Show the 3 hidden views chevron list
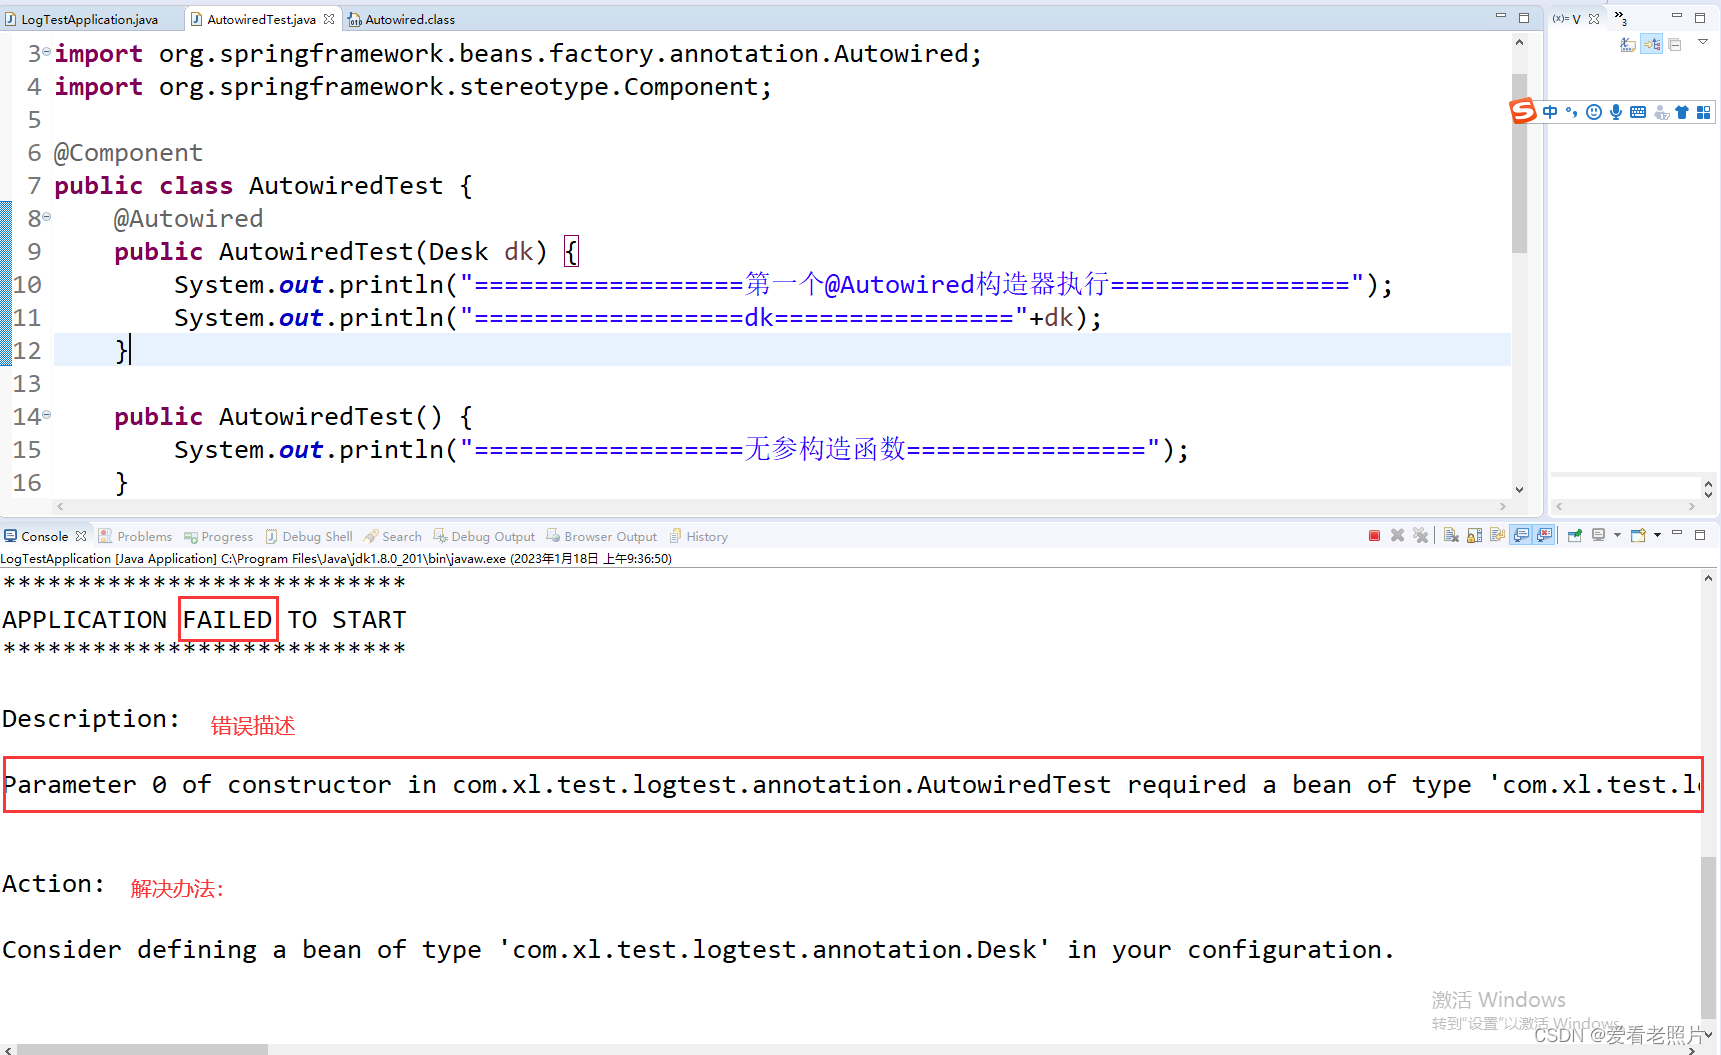 tap(1620, 18)
